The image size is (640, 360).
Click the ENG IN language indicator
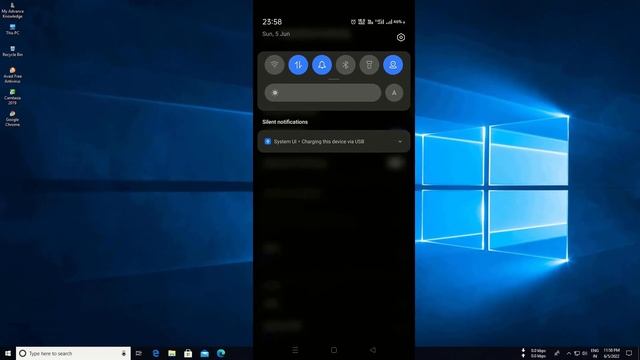coord(595,353)
